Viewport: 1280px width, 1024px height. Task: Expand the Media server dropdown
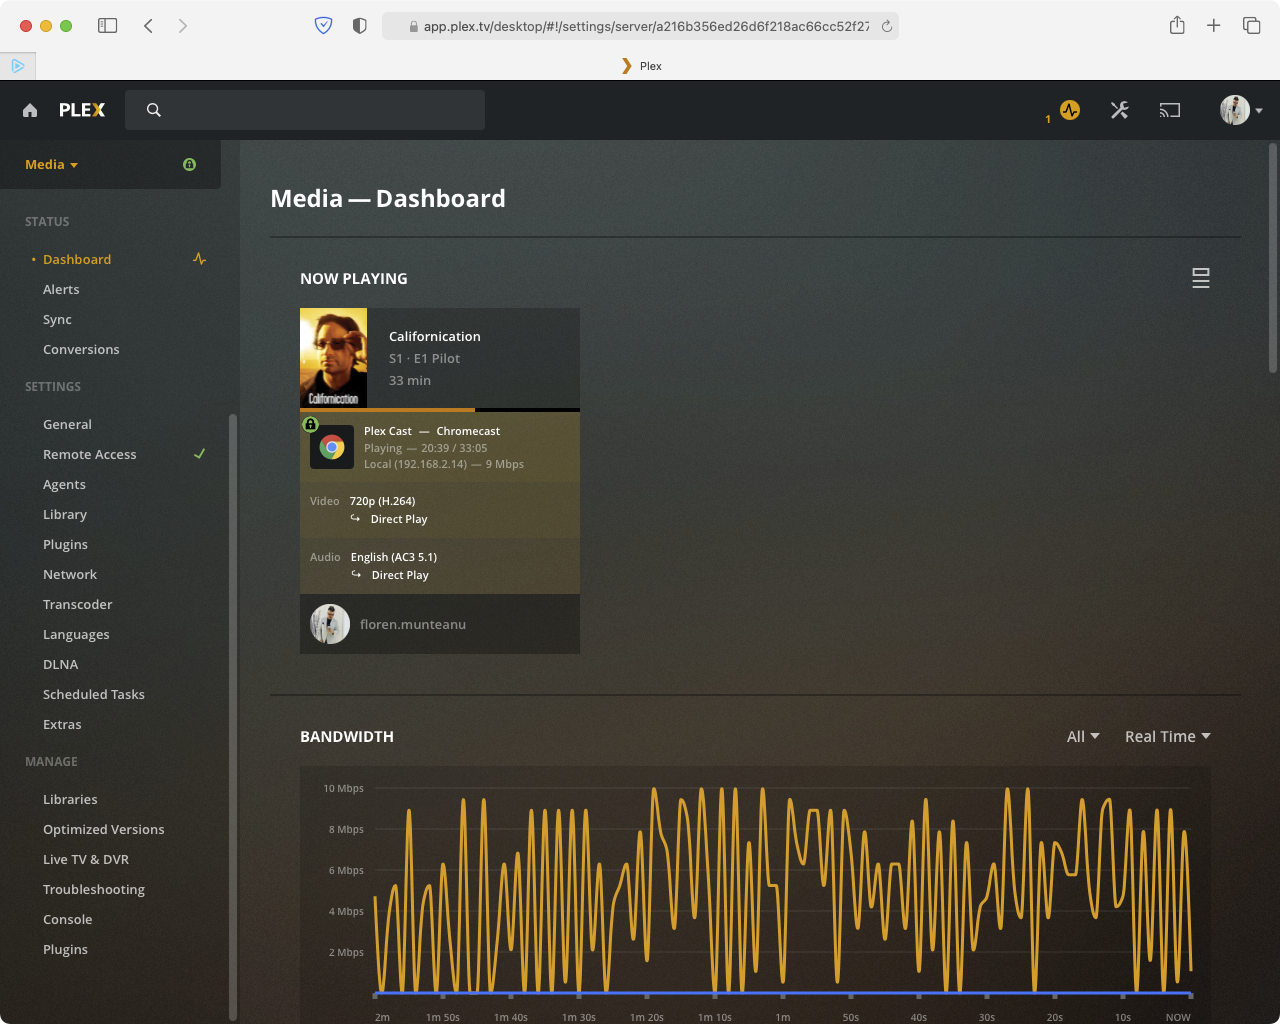coord(51,164)
